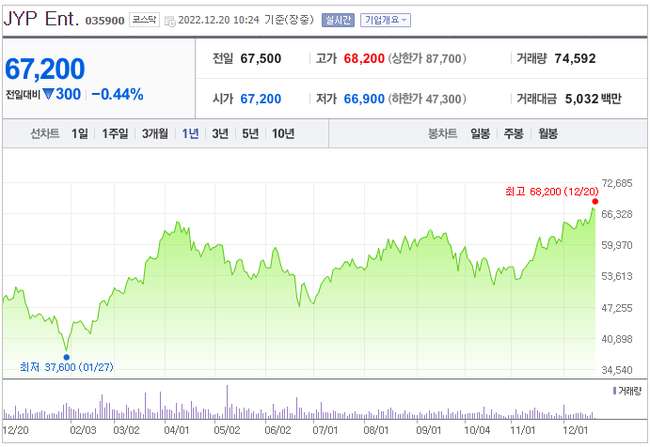
Task: Click the 07/01 x-axis date label
Action: 325,430
